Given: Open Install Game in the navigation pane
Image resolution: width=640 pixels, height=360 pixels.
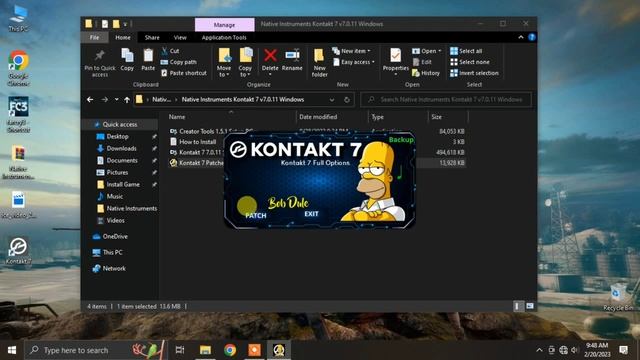Looking at the screenshot, I should [x=123, y=184].
